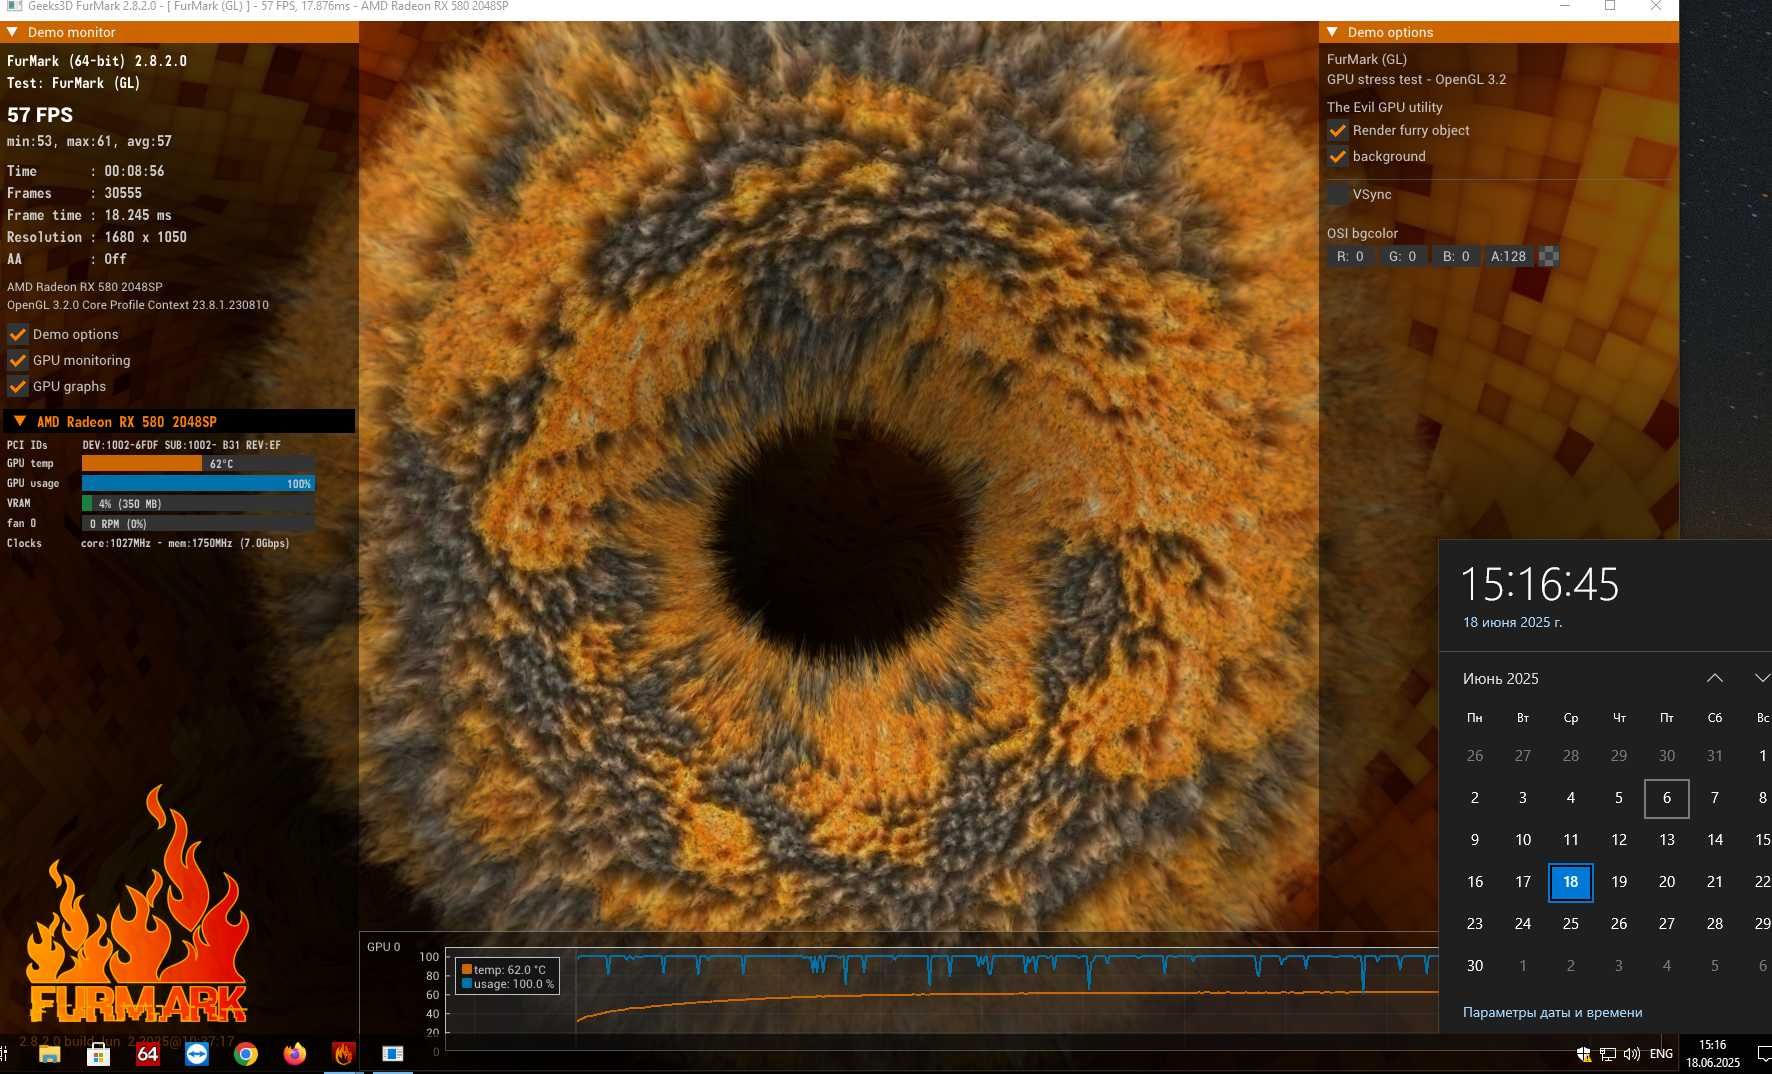Click the Июнь 2025 month header
This screenshot has width=1772, height=1074.
(1500, 678)
